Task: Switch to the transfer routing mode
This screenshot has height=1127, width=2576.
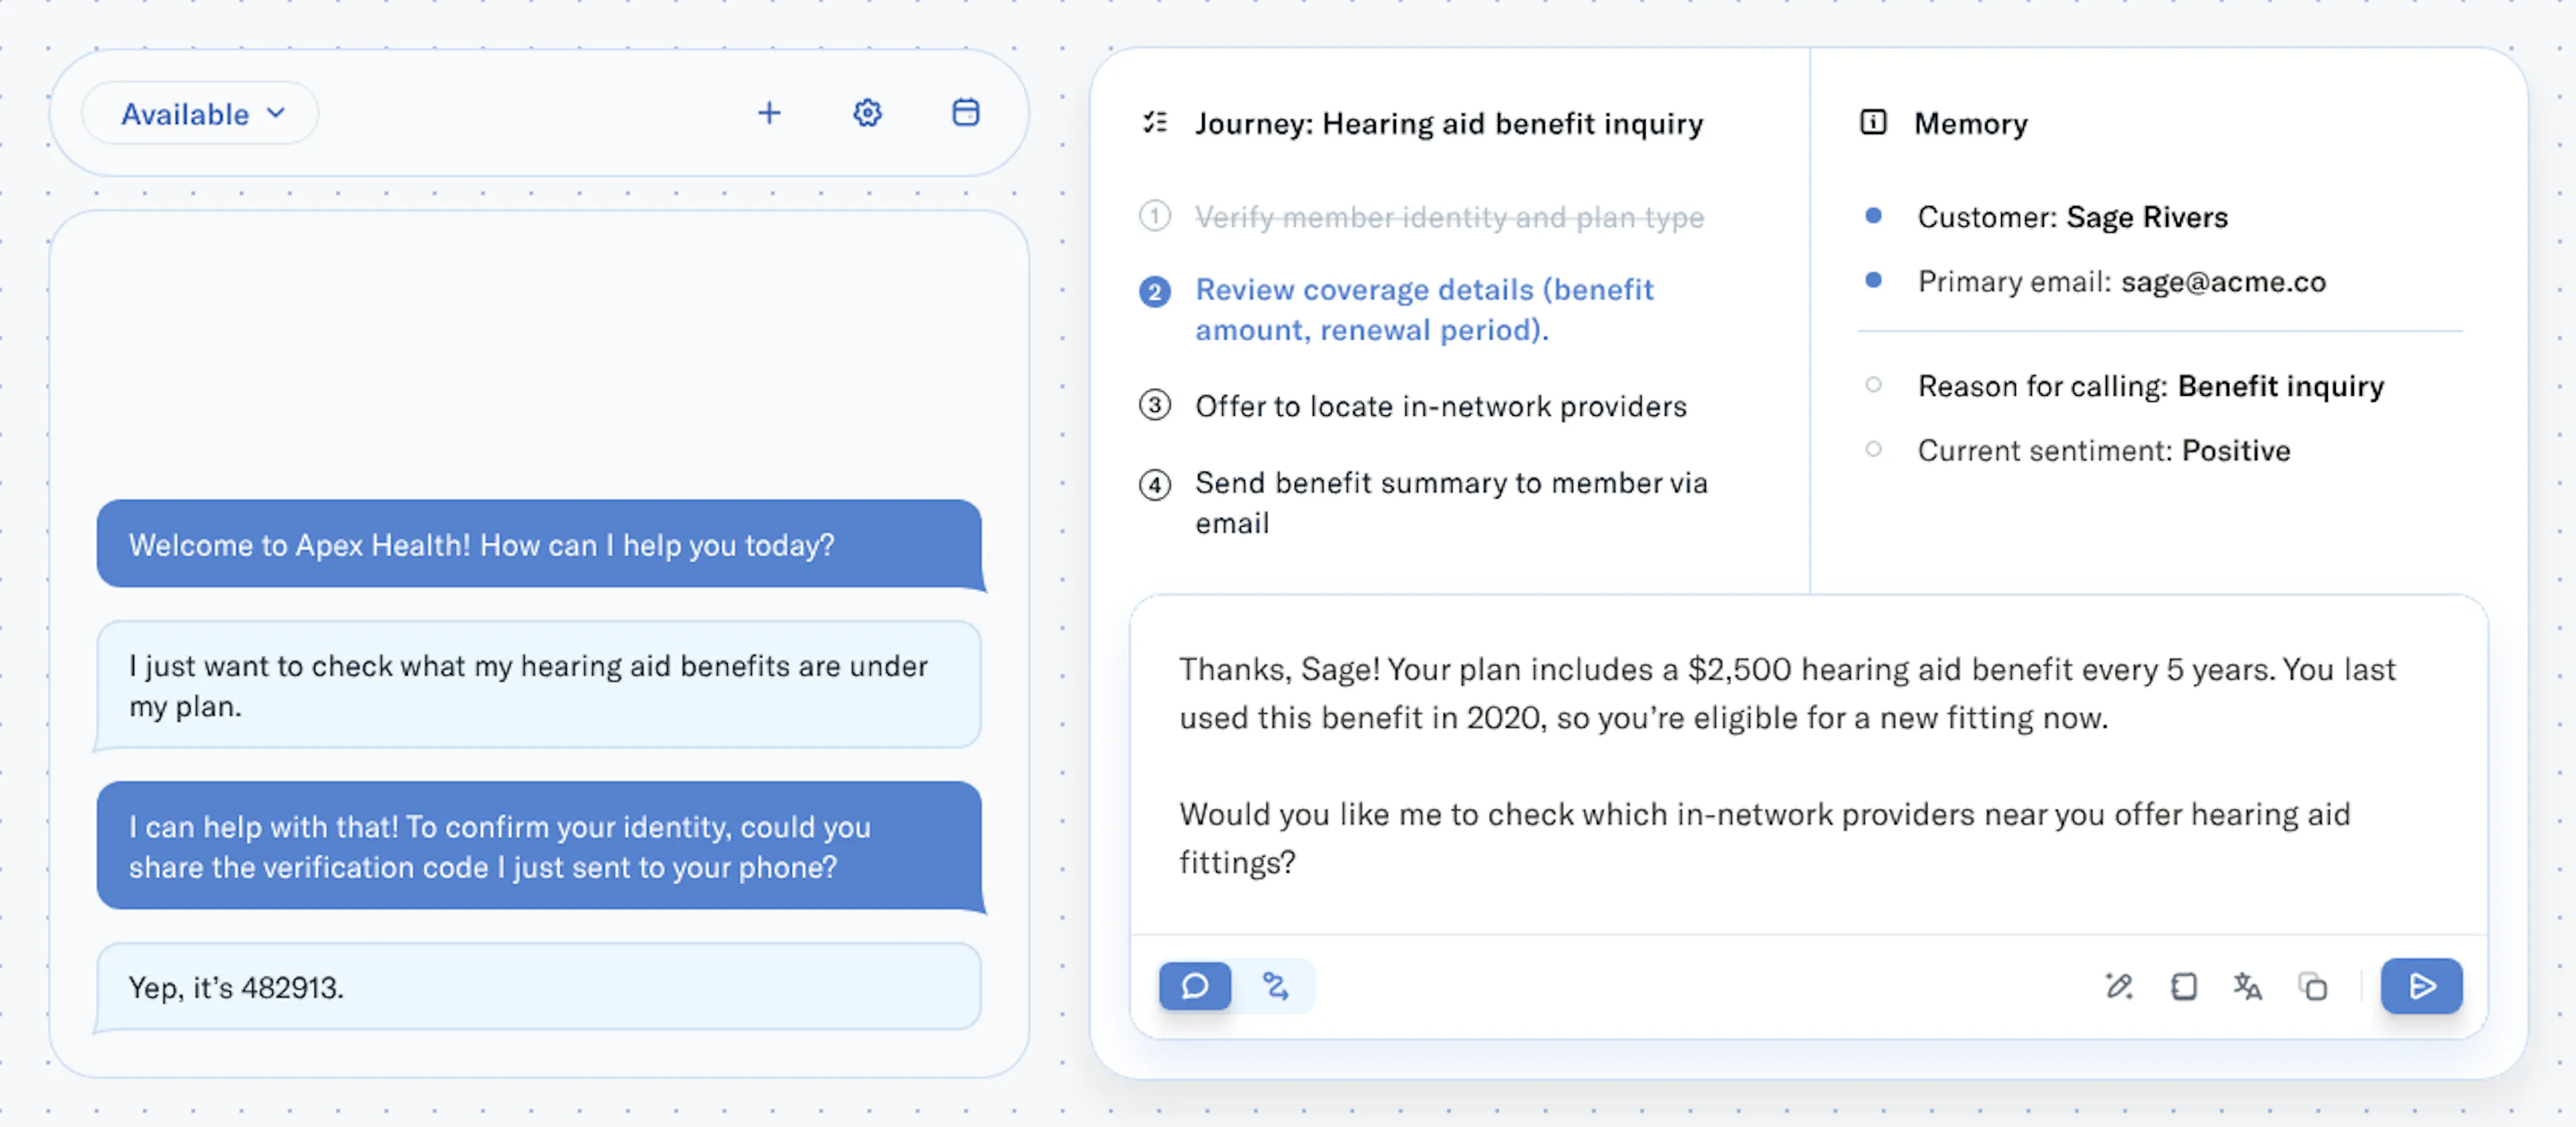Action: pos(1275,987)
